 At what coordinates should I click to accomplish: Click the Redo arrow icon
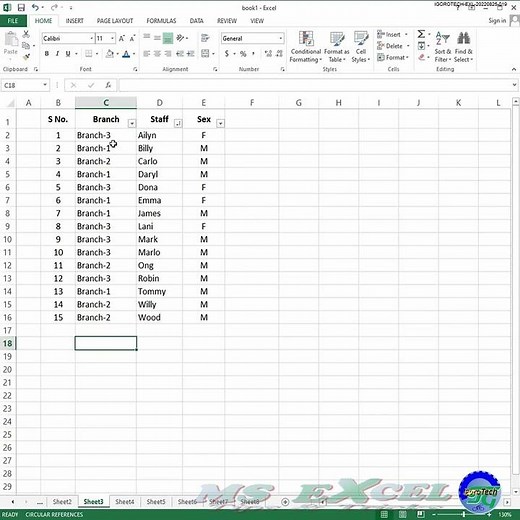click(54, 7)
